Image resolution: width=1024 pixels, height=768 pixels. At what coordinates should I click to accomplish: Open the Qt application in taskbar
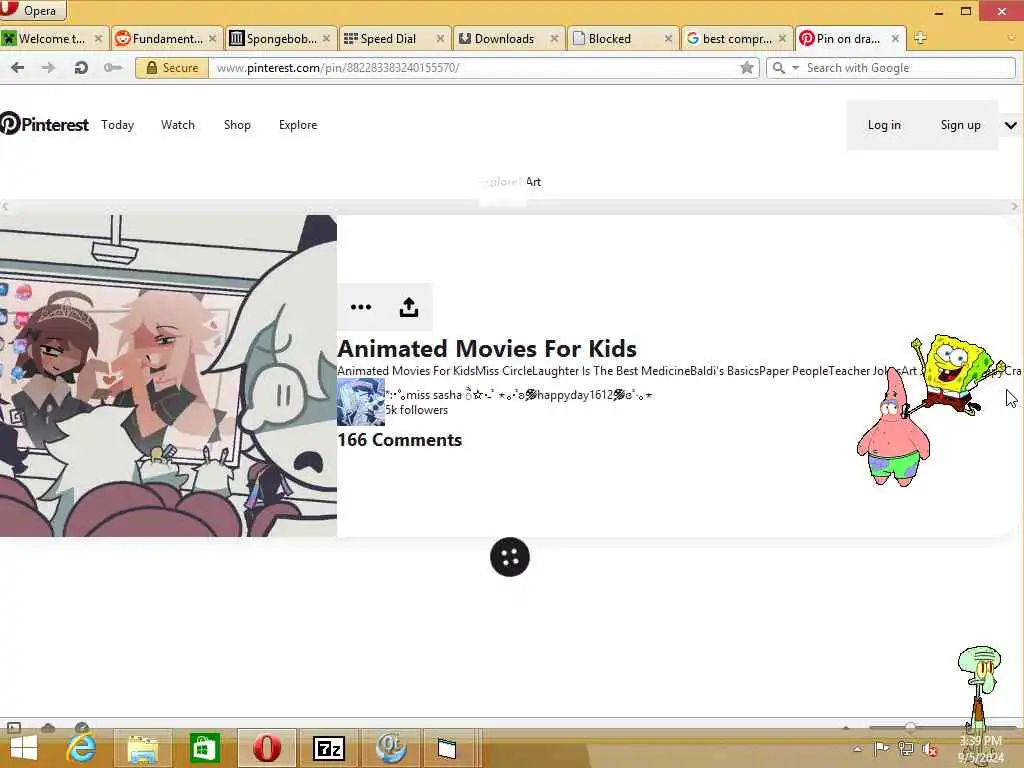coord(391,748)
